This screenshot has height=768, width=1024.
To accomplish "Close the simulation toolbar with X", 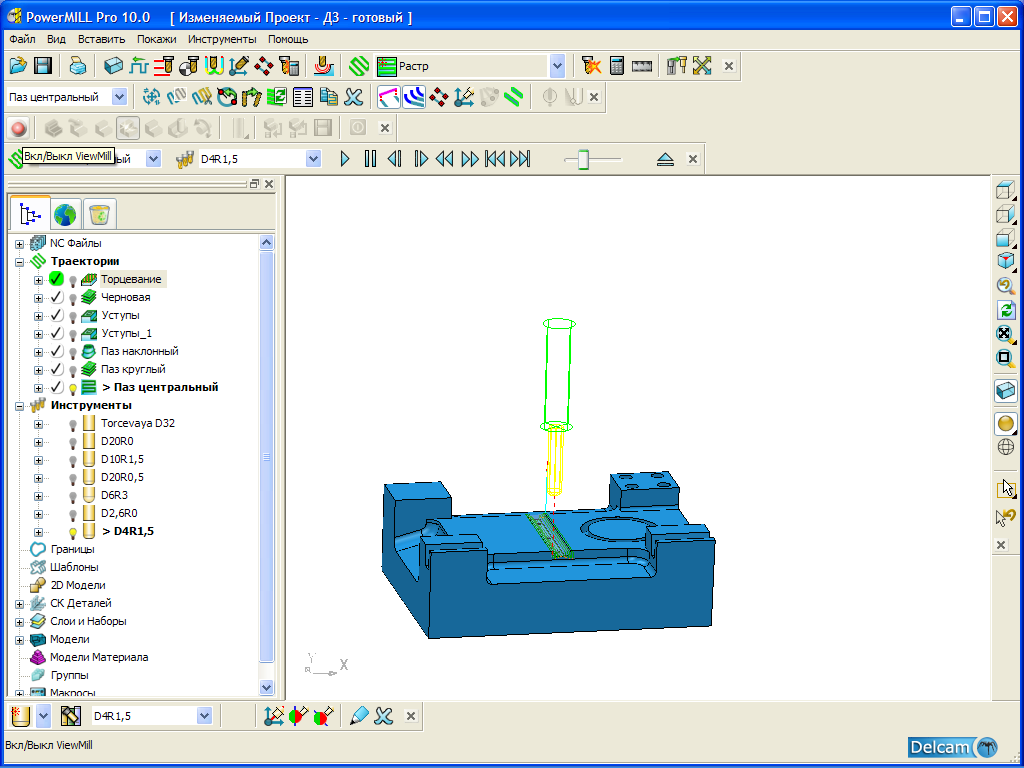I will 693,159.
